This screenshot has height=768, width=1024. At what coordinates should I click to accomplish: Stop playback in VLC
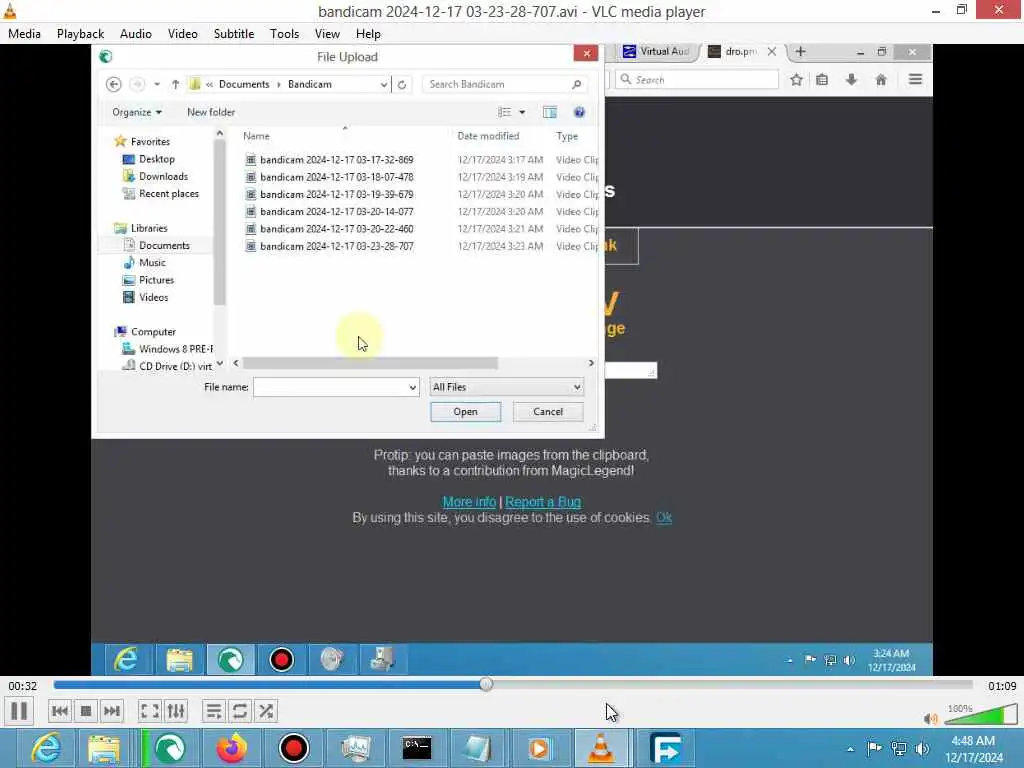pos(86,711)
